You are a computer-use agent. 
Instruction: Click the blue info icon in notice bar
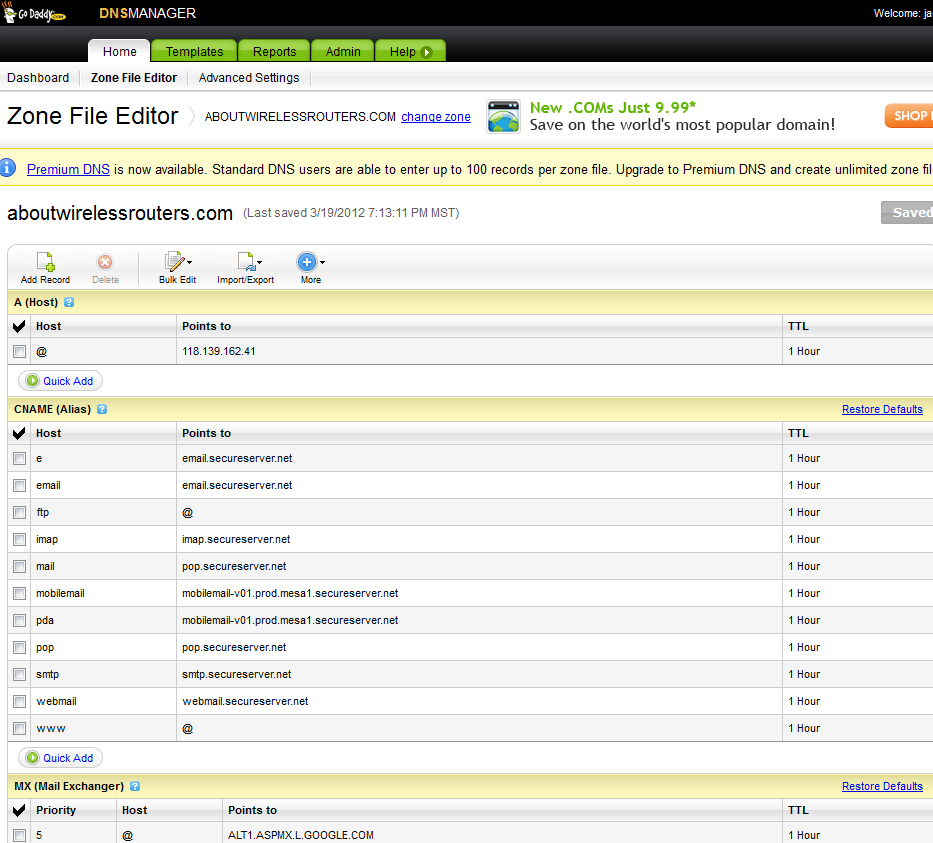click(x=8, y=168)
